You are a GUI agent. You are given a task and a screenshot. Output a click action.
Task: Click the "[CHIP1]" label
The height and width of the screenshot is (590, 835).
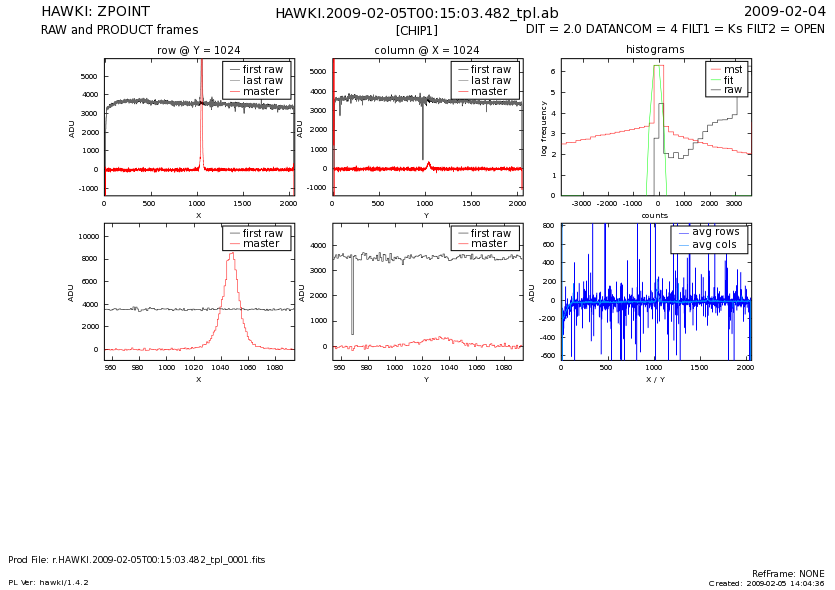pyautogui.click(x=417, y=31)
